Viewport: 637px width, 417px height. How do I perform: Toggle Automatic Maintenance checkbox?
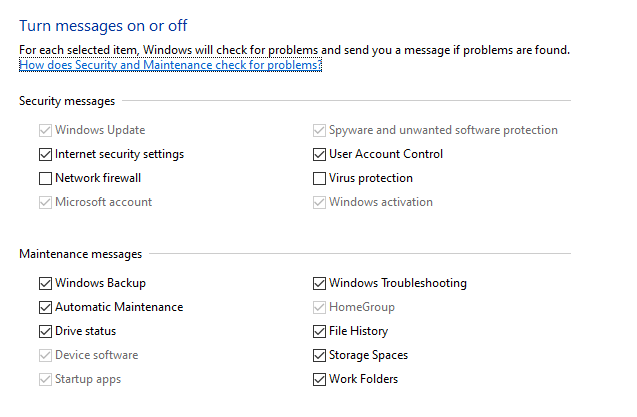click(x=46, y=307)
